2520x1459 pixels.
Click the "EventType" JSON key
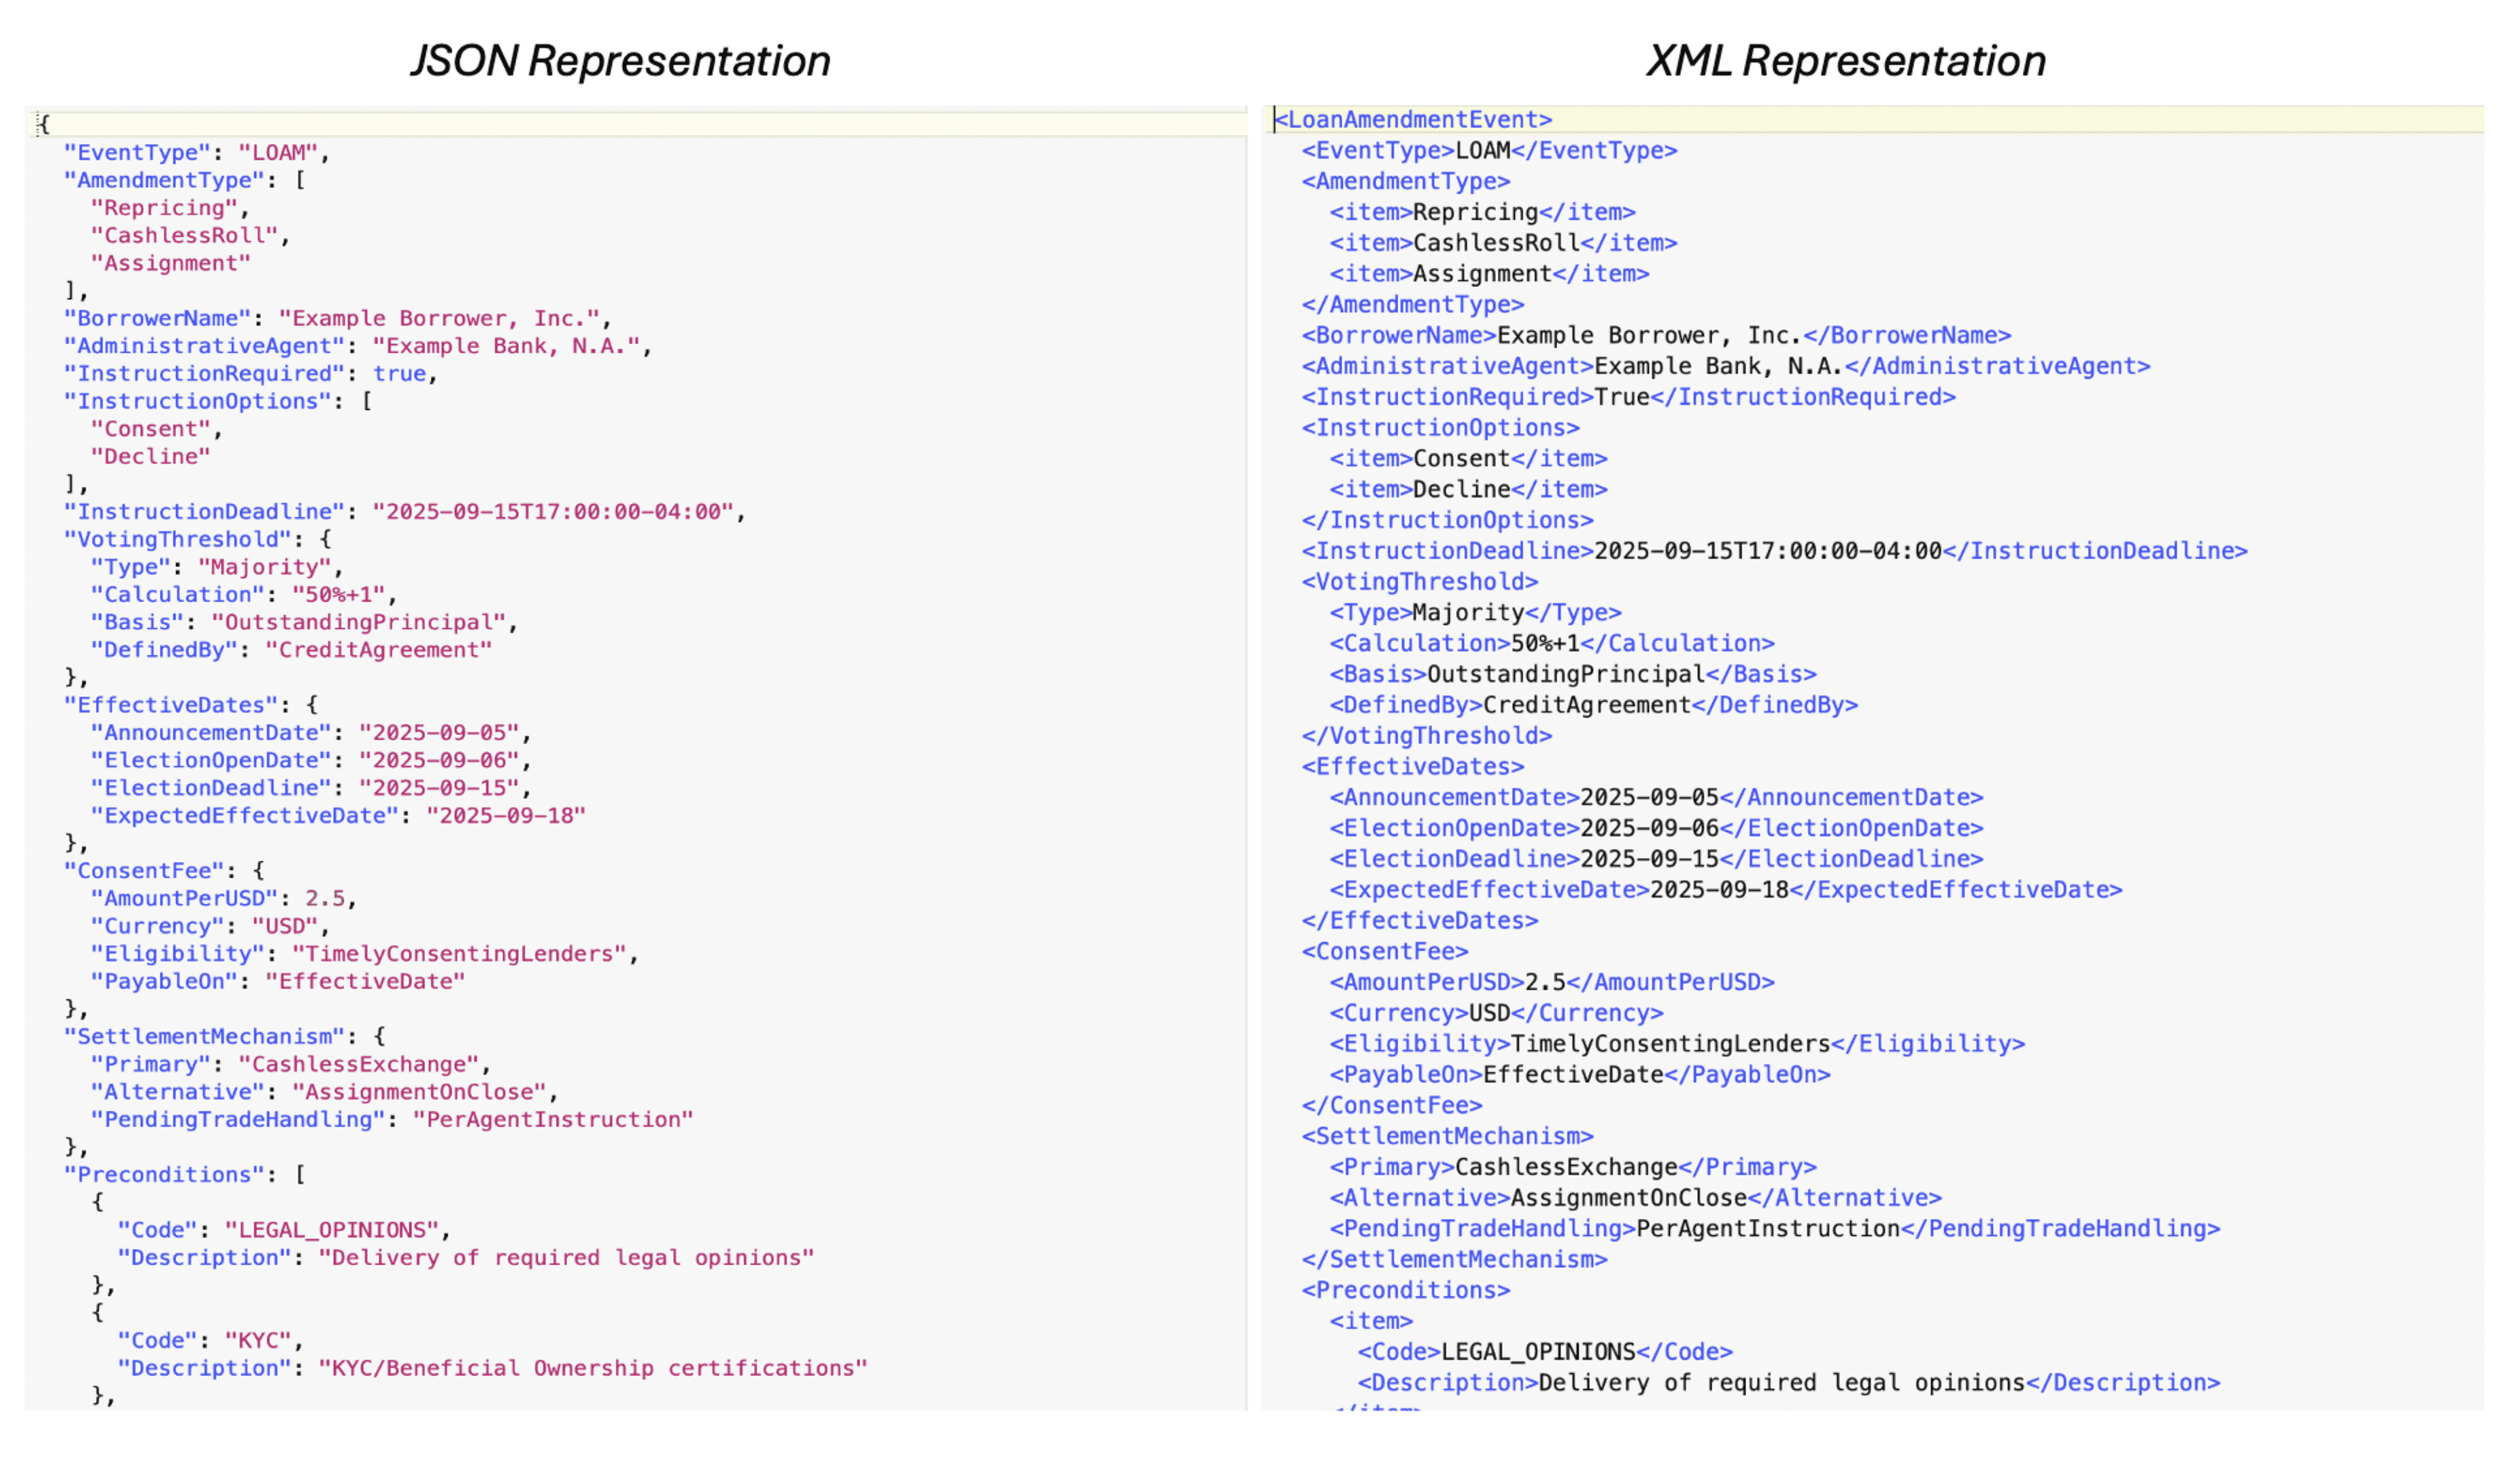coord(137,153)
